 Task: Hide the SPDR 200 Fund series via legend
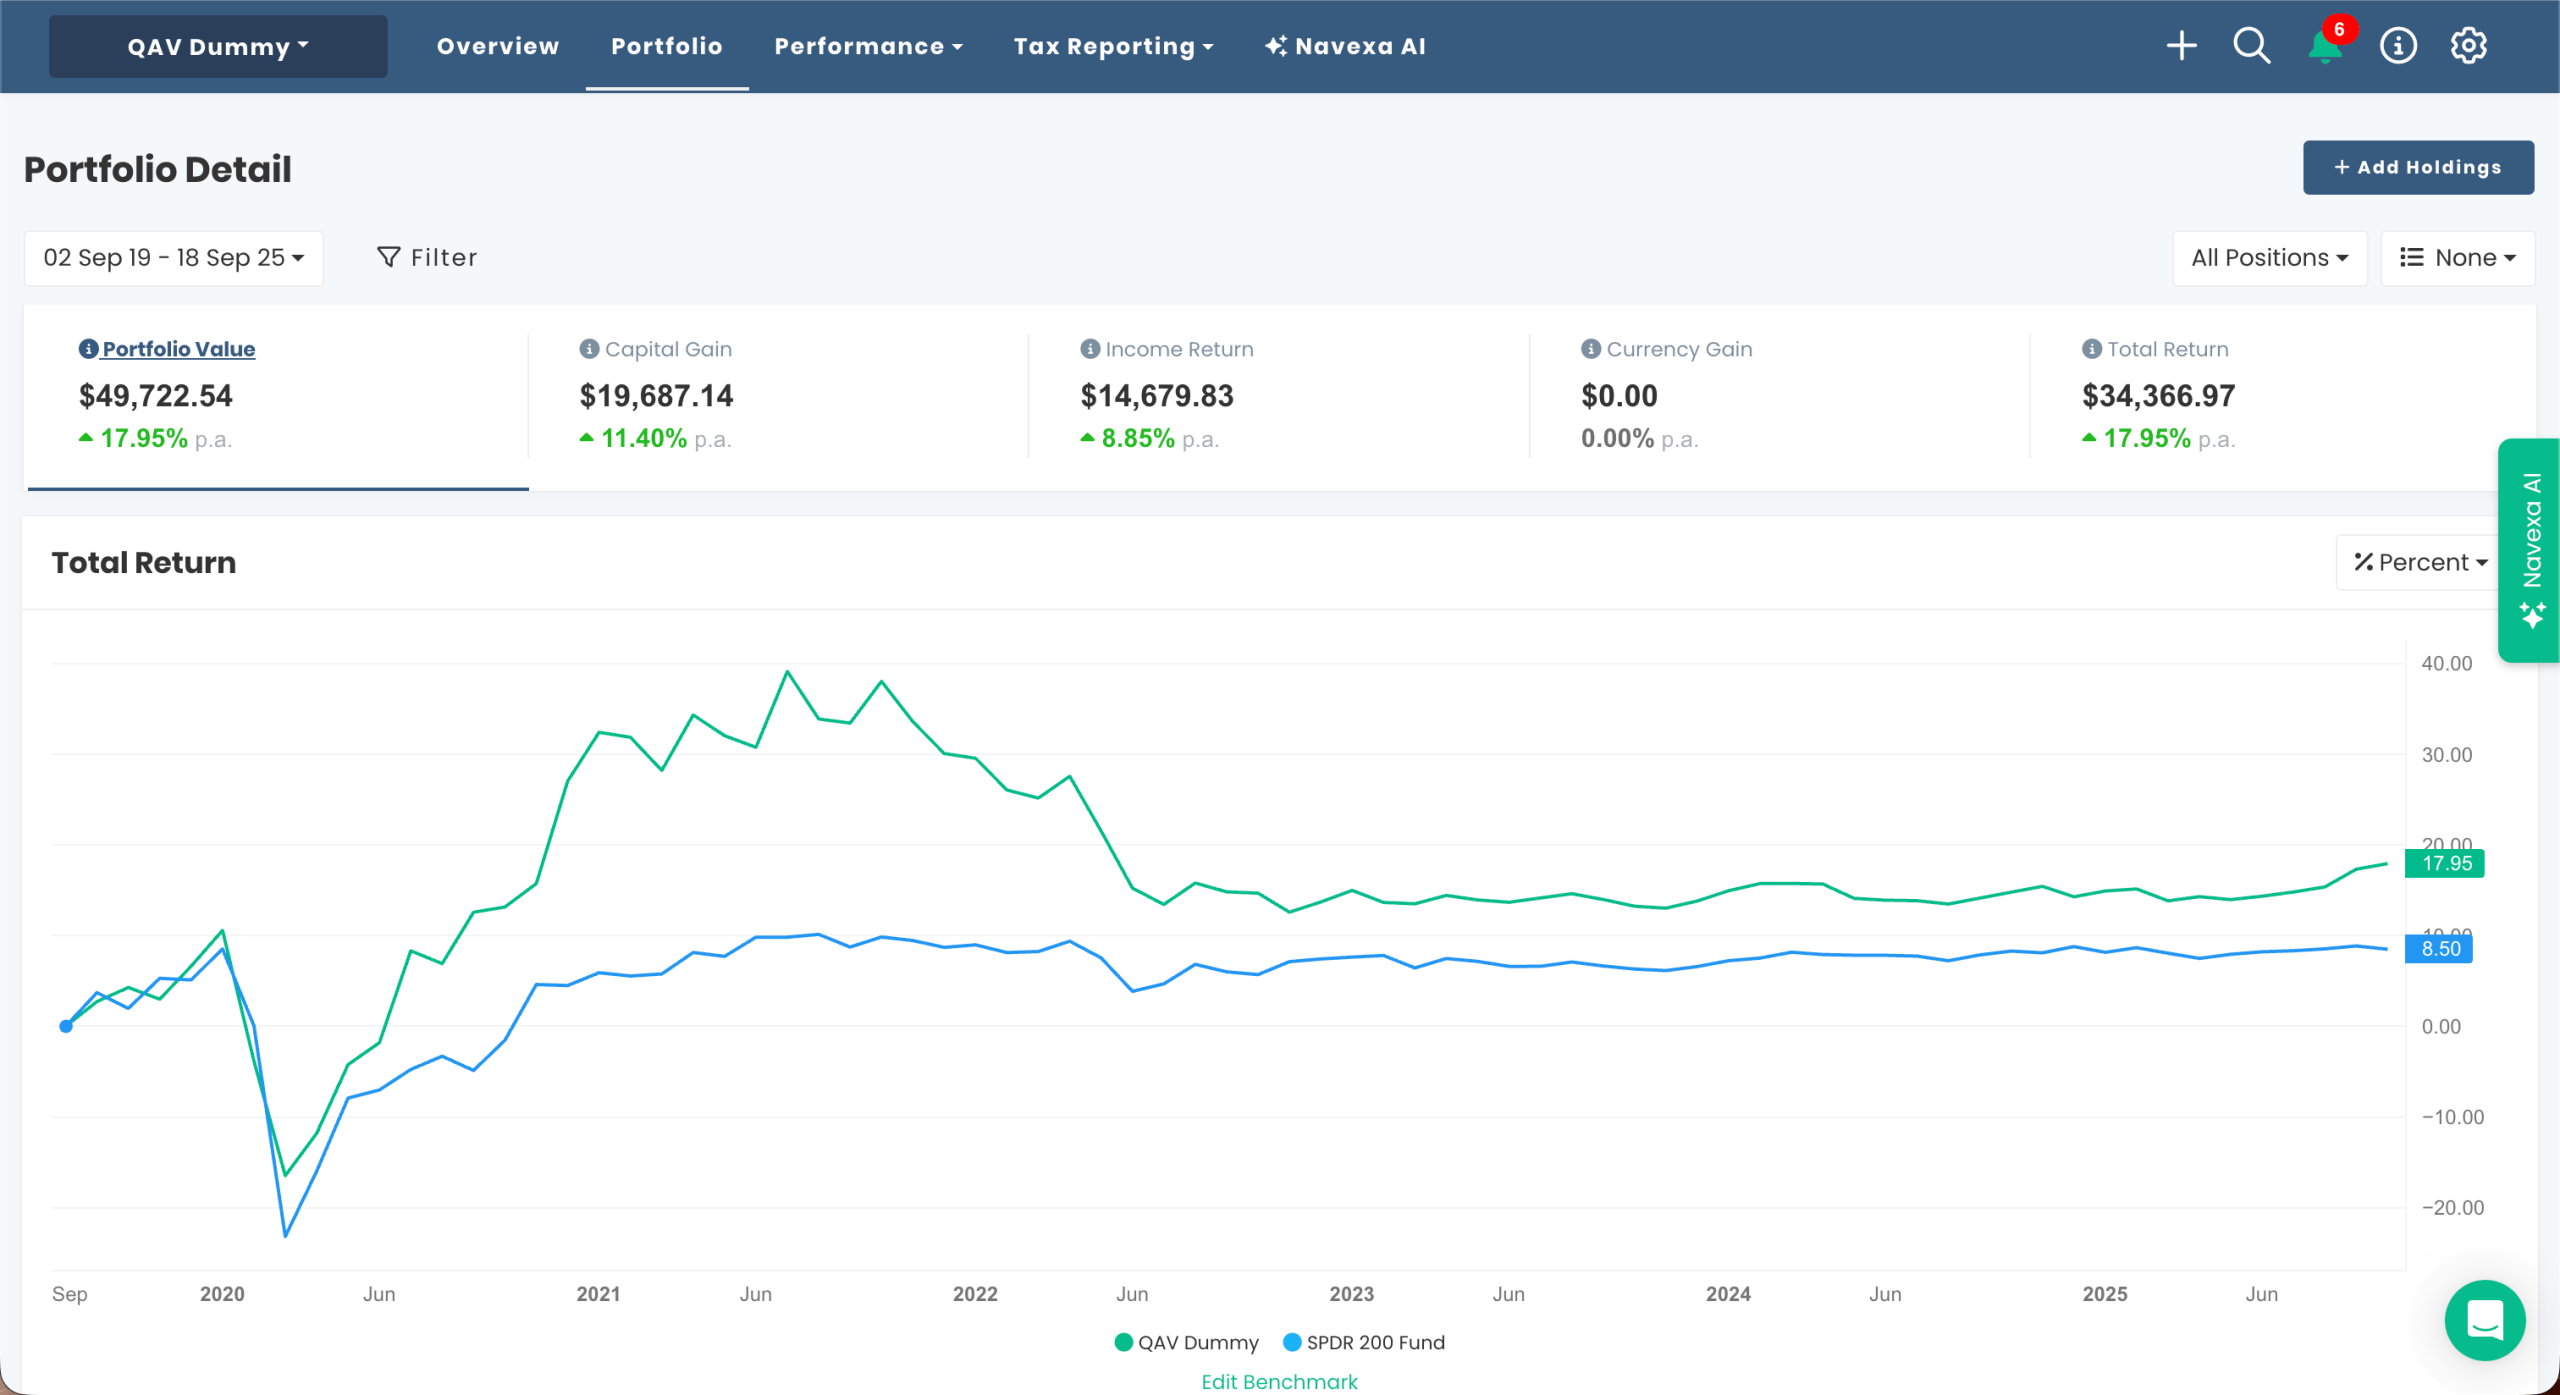(x=1364, y=1342)
